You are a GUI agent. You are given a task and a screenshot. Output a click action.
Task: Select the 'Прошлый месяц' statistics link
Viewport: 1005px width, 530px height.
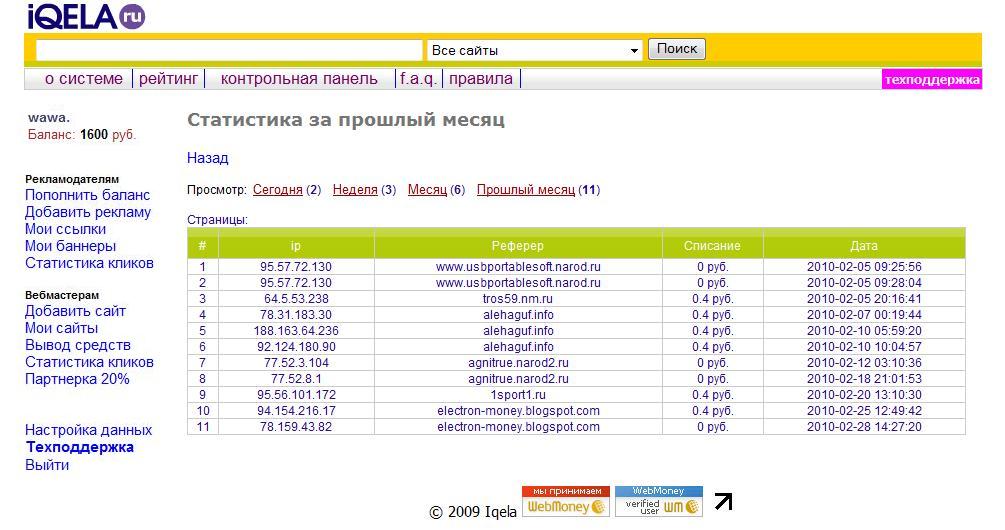[x=525, y=190]
